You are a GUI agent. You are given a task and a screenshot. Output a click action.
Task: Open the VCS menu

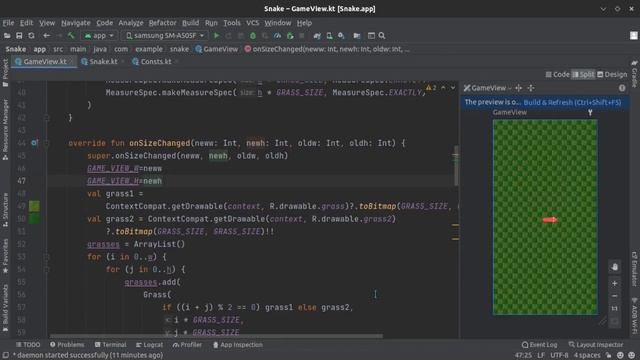(x=252, y=23)
